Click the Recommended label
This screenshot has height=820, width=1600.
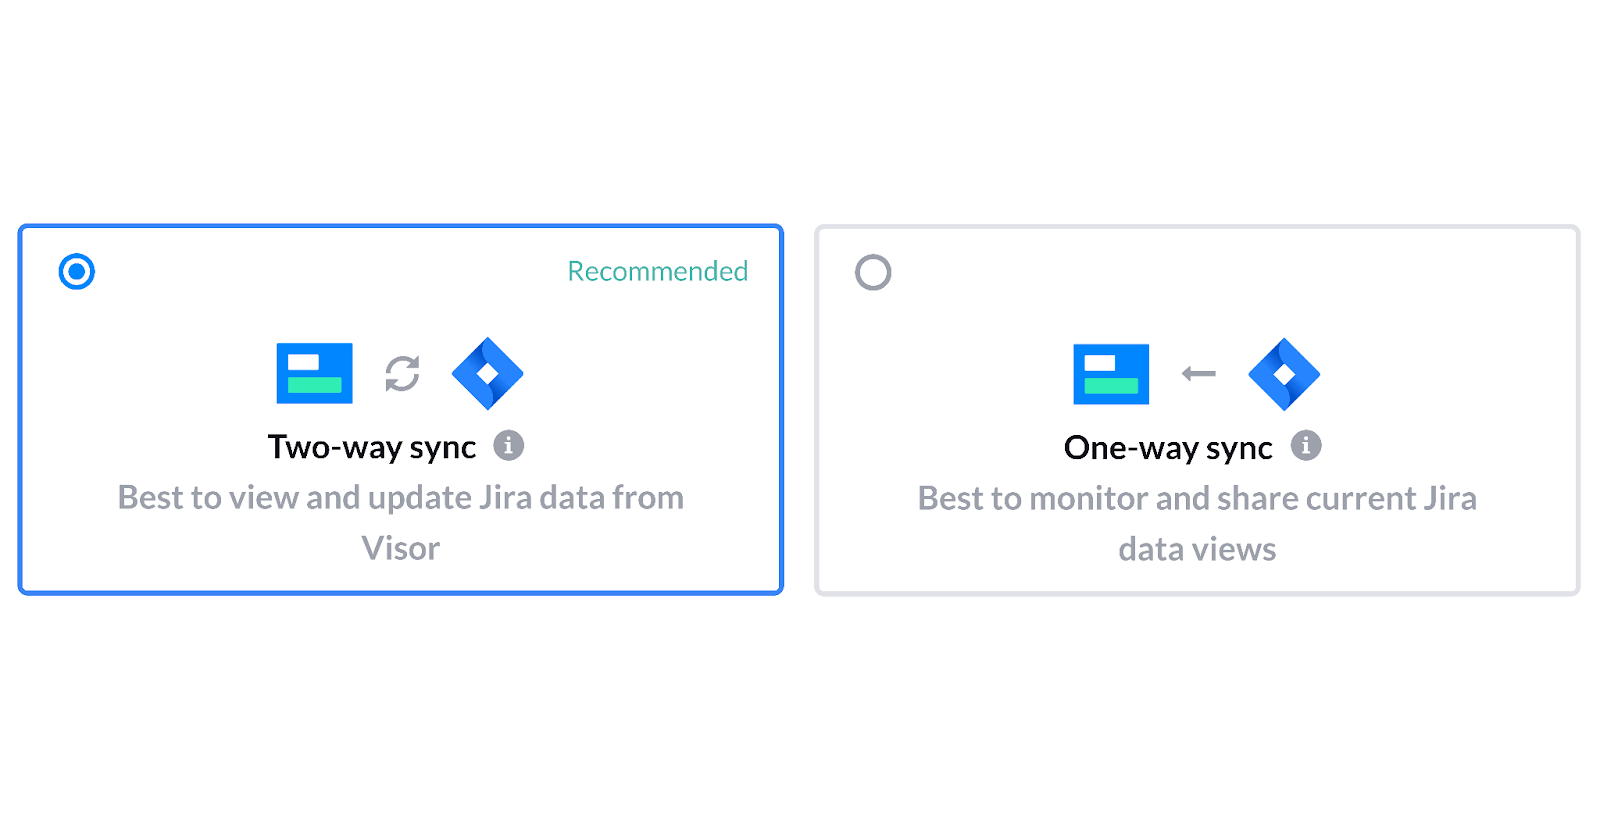[658, 271]
